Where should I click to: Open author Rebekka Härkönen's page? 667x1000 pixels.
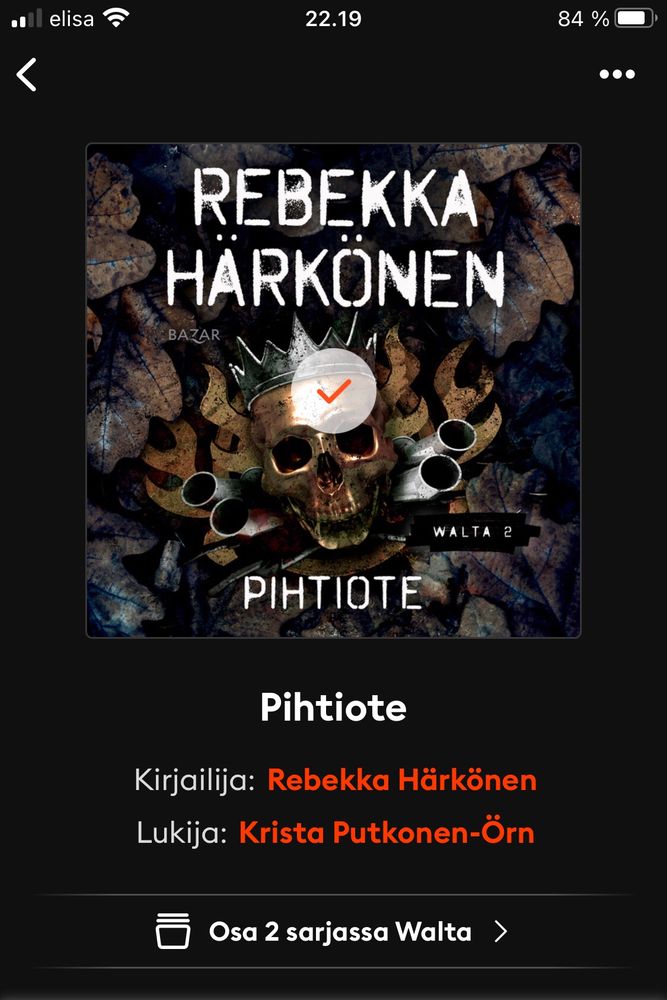tap(402, 780)
